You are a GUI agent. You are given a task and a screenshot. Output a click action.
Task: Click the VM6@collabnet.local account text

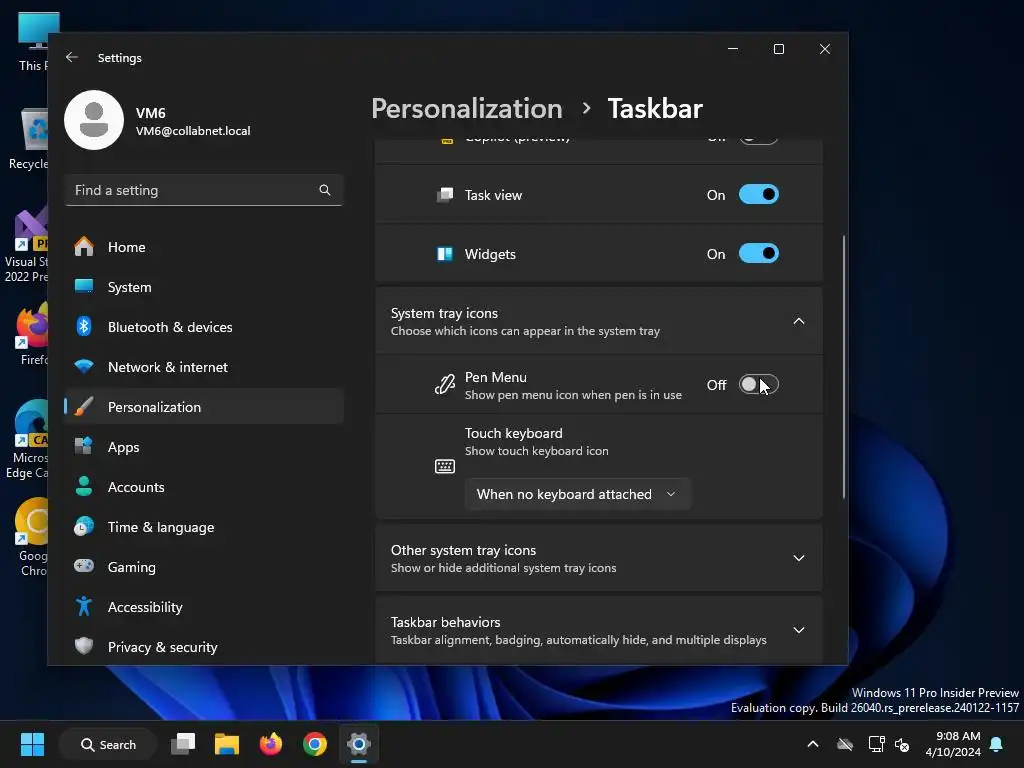coord(193,131)
